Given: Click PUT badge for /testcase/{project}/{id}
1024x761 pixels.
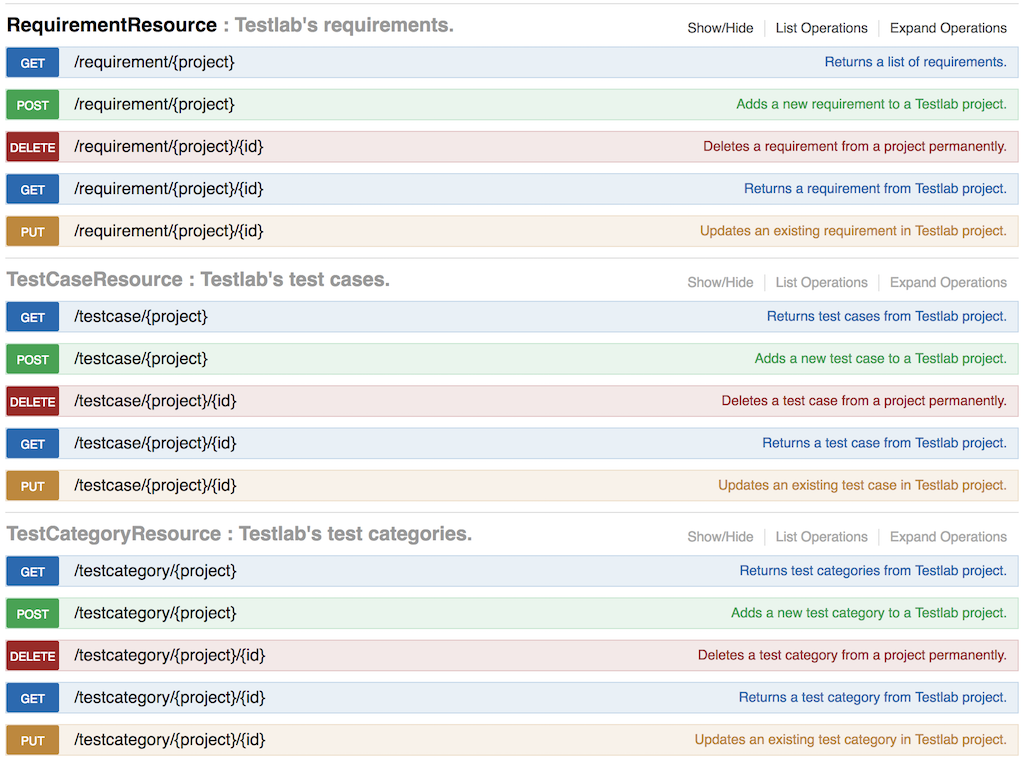Looking at the screenshot, I should (x=33, y=486).
